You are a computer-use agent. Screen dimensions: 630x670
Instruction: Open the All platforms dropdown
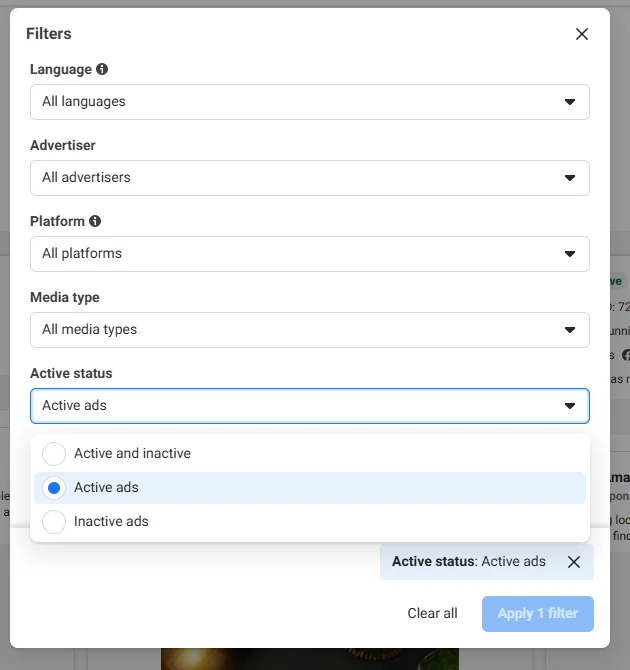[310, 254]
